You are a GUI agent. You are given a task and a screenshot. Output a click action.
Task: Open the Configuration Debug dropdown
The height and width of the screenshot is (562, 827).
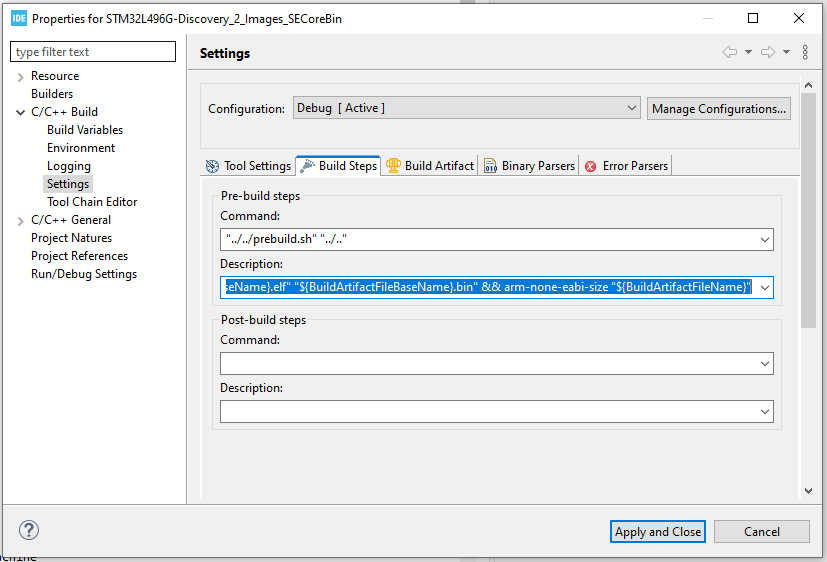[467, 108]
